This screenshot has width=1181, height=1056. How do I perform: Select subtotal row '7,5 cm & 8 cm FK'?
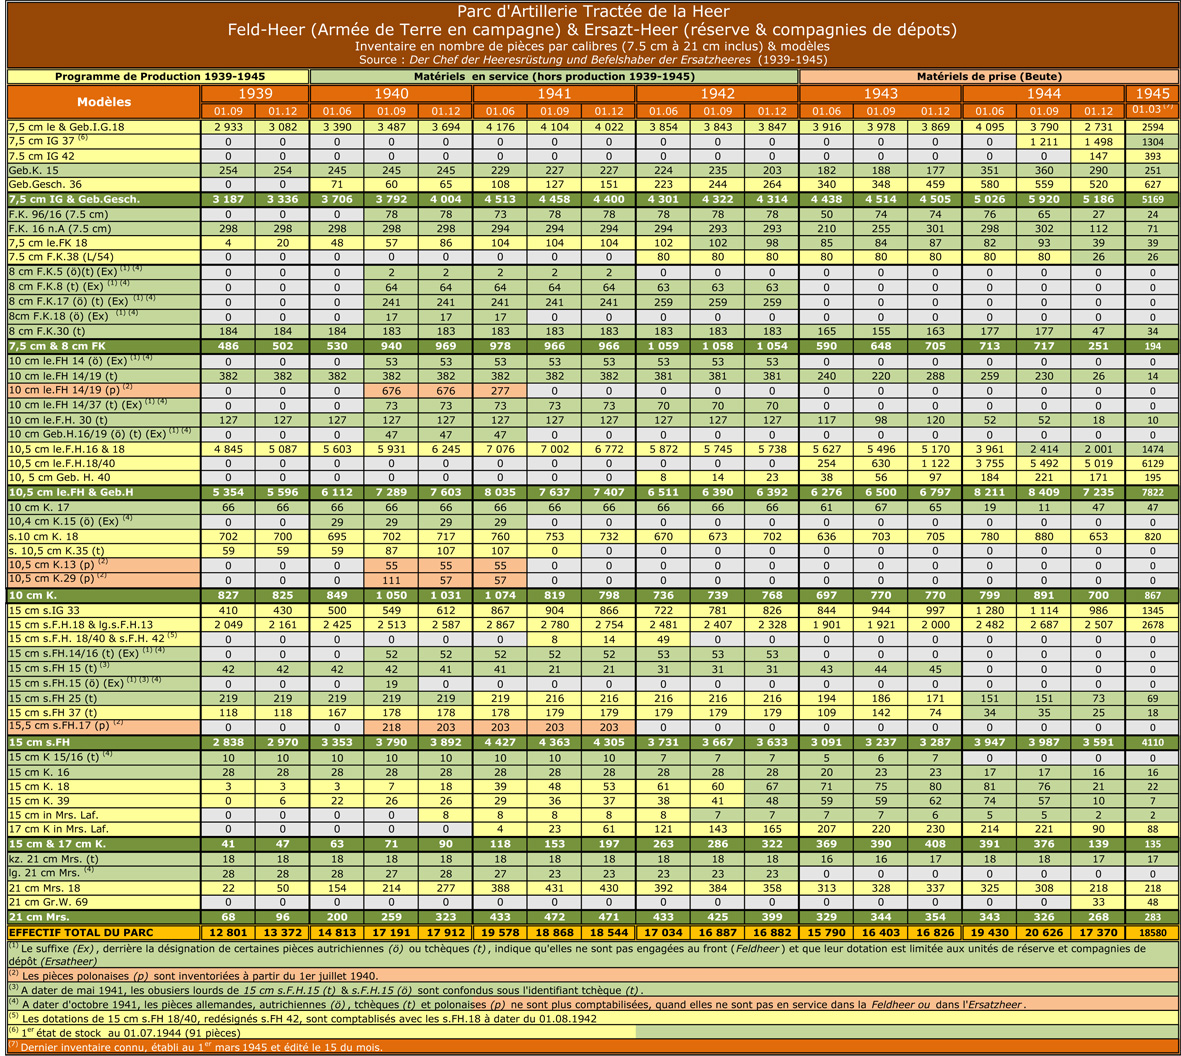[x=104, y=346]
